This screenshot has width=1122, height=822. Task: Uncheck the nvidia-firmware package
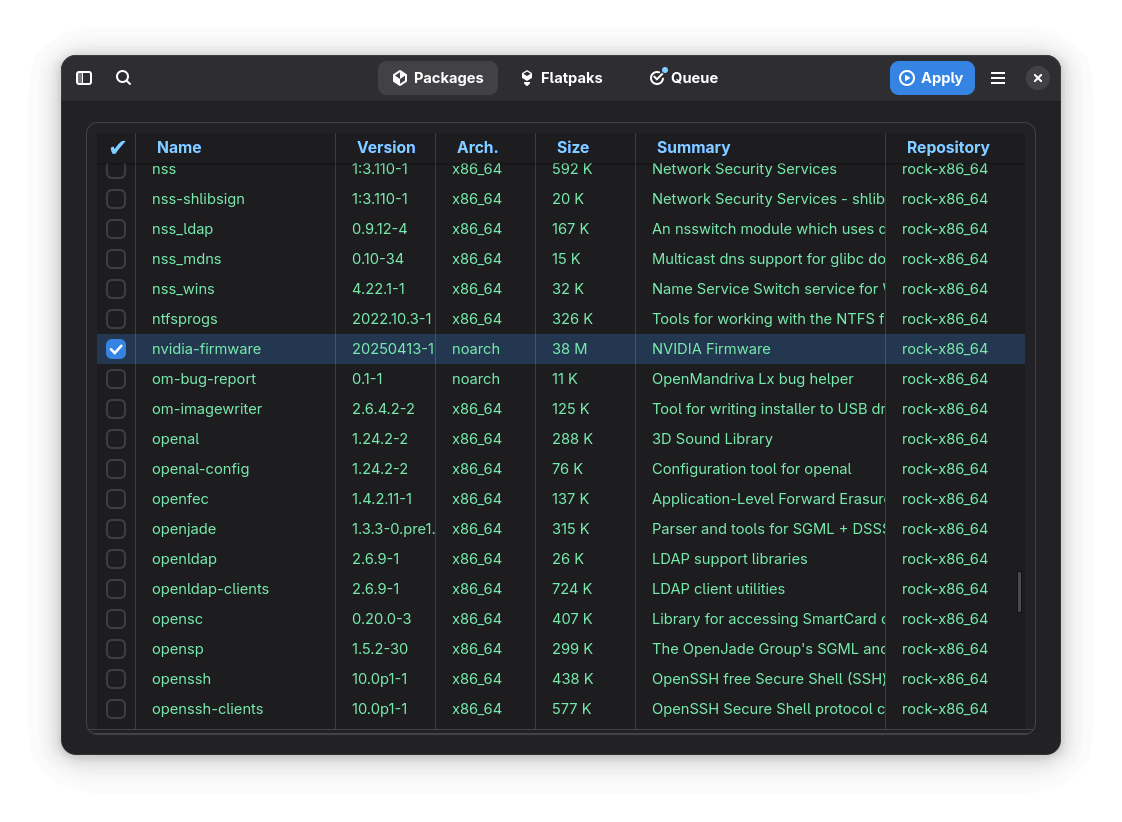coord(116,349)
